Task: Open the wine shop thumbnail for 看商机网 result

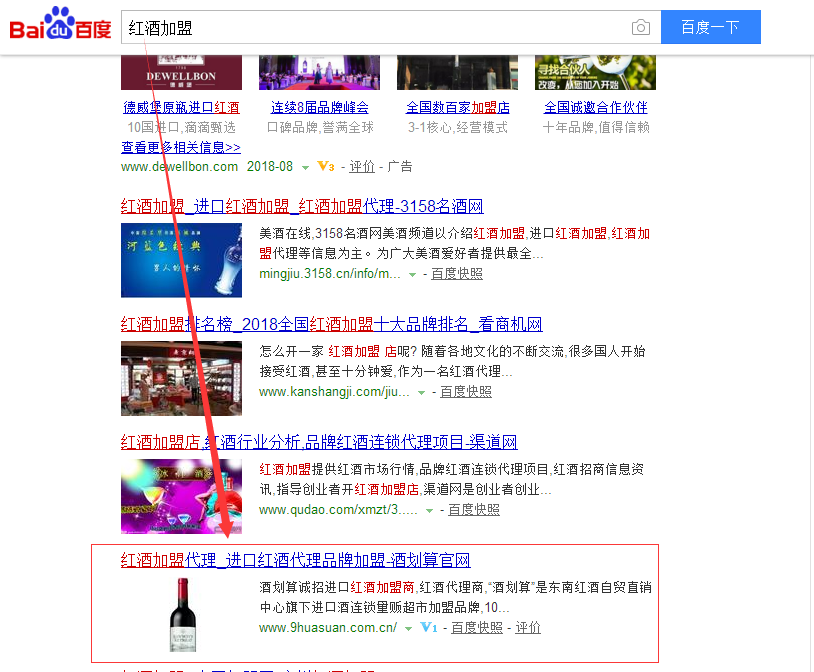Action: 181,378
